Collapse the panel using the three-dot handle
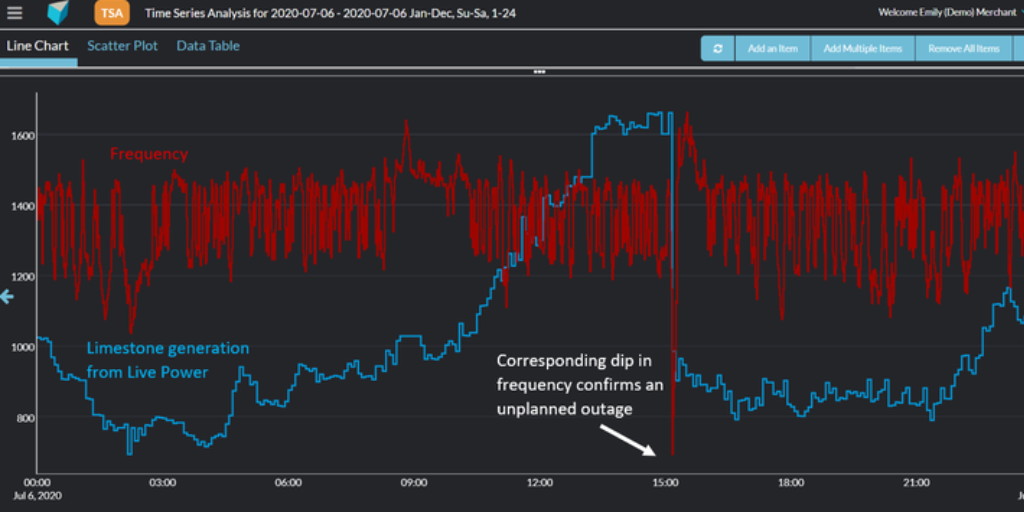The height and width of the screenshot is (512, 1024). (x=539, y=72)
